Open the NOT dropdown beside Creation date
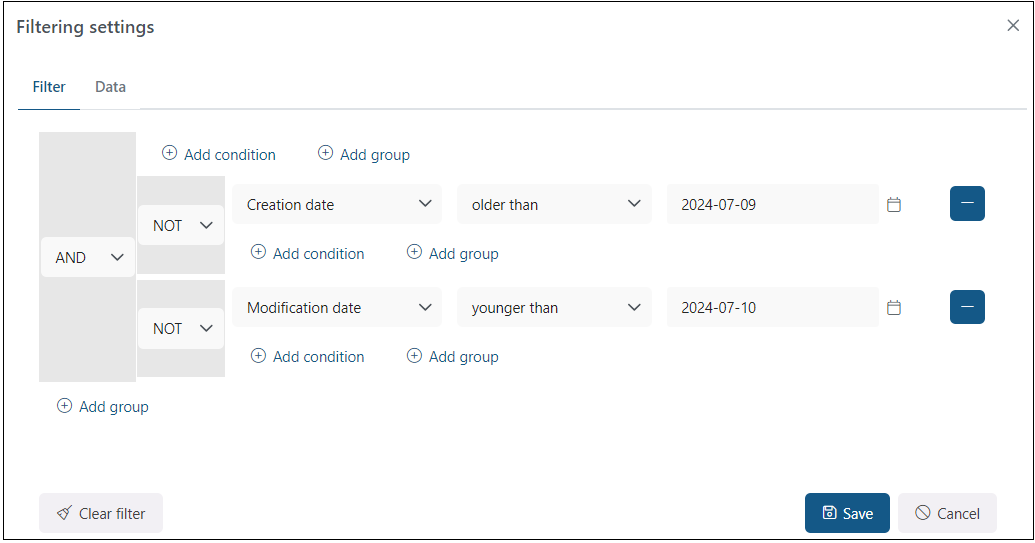Image resolution: width=1035 pixels, height=543 pixels. [181, 225]
